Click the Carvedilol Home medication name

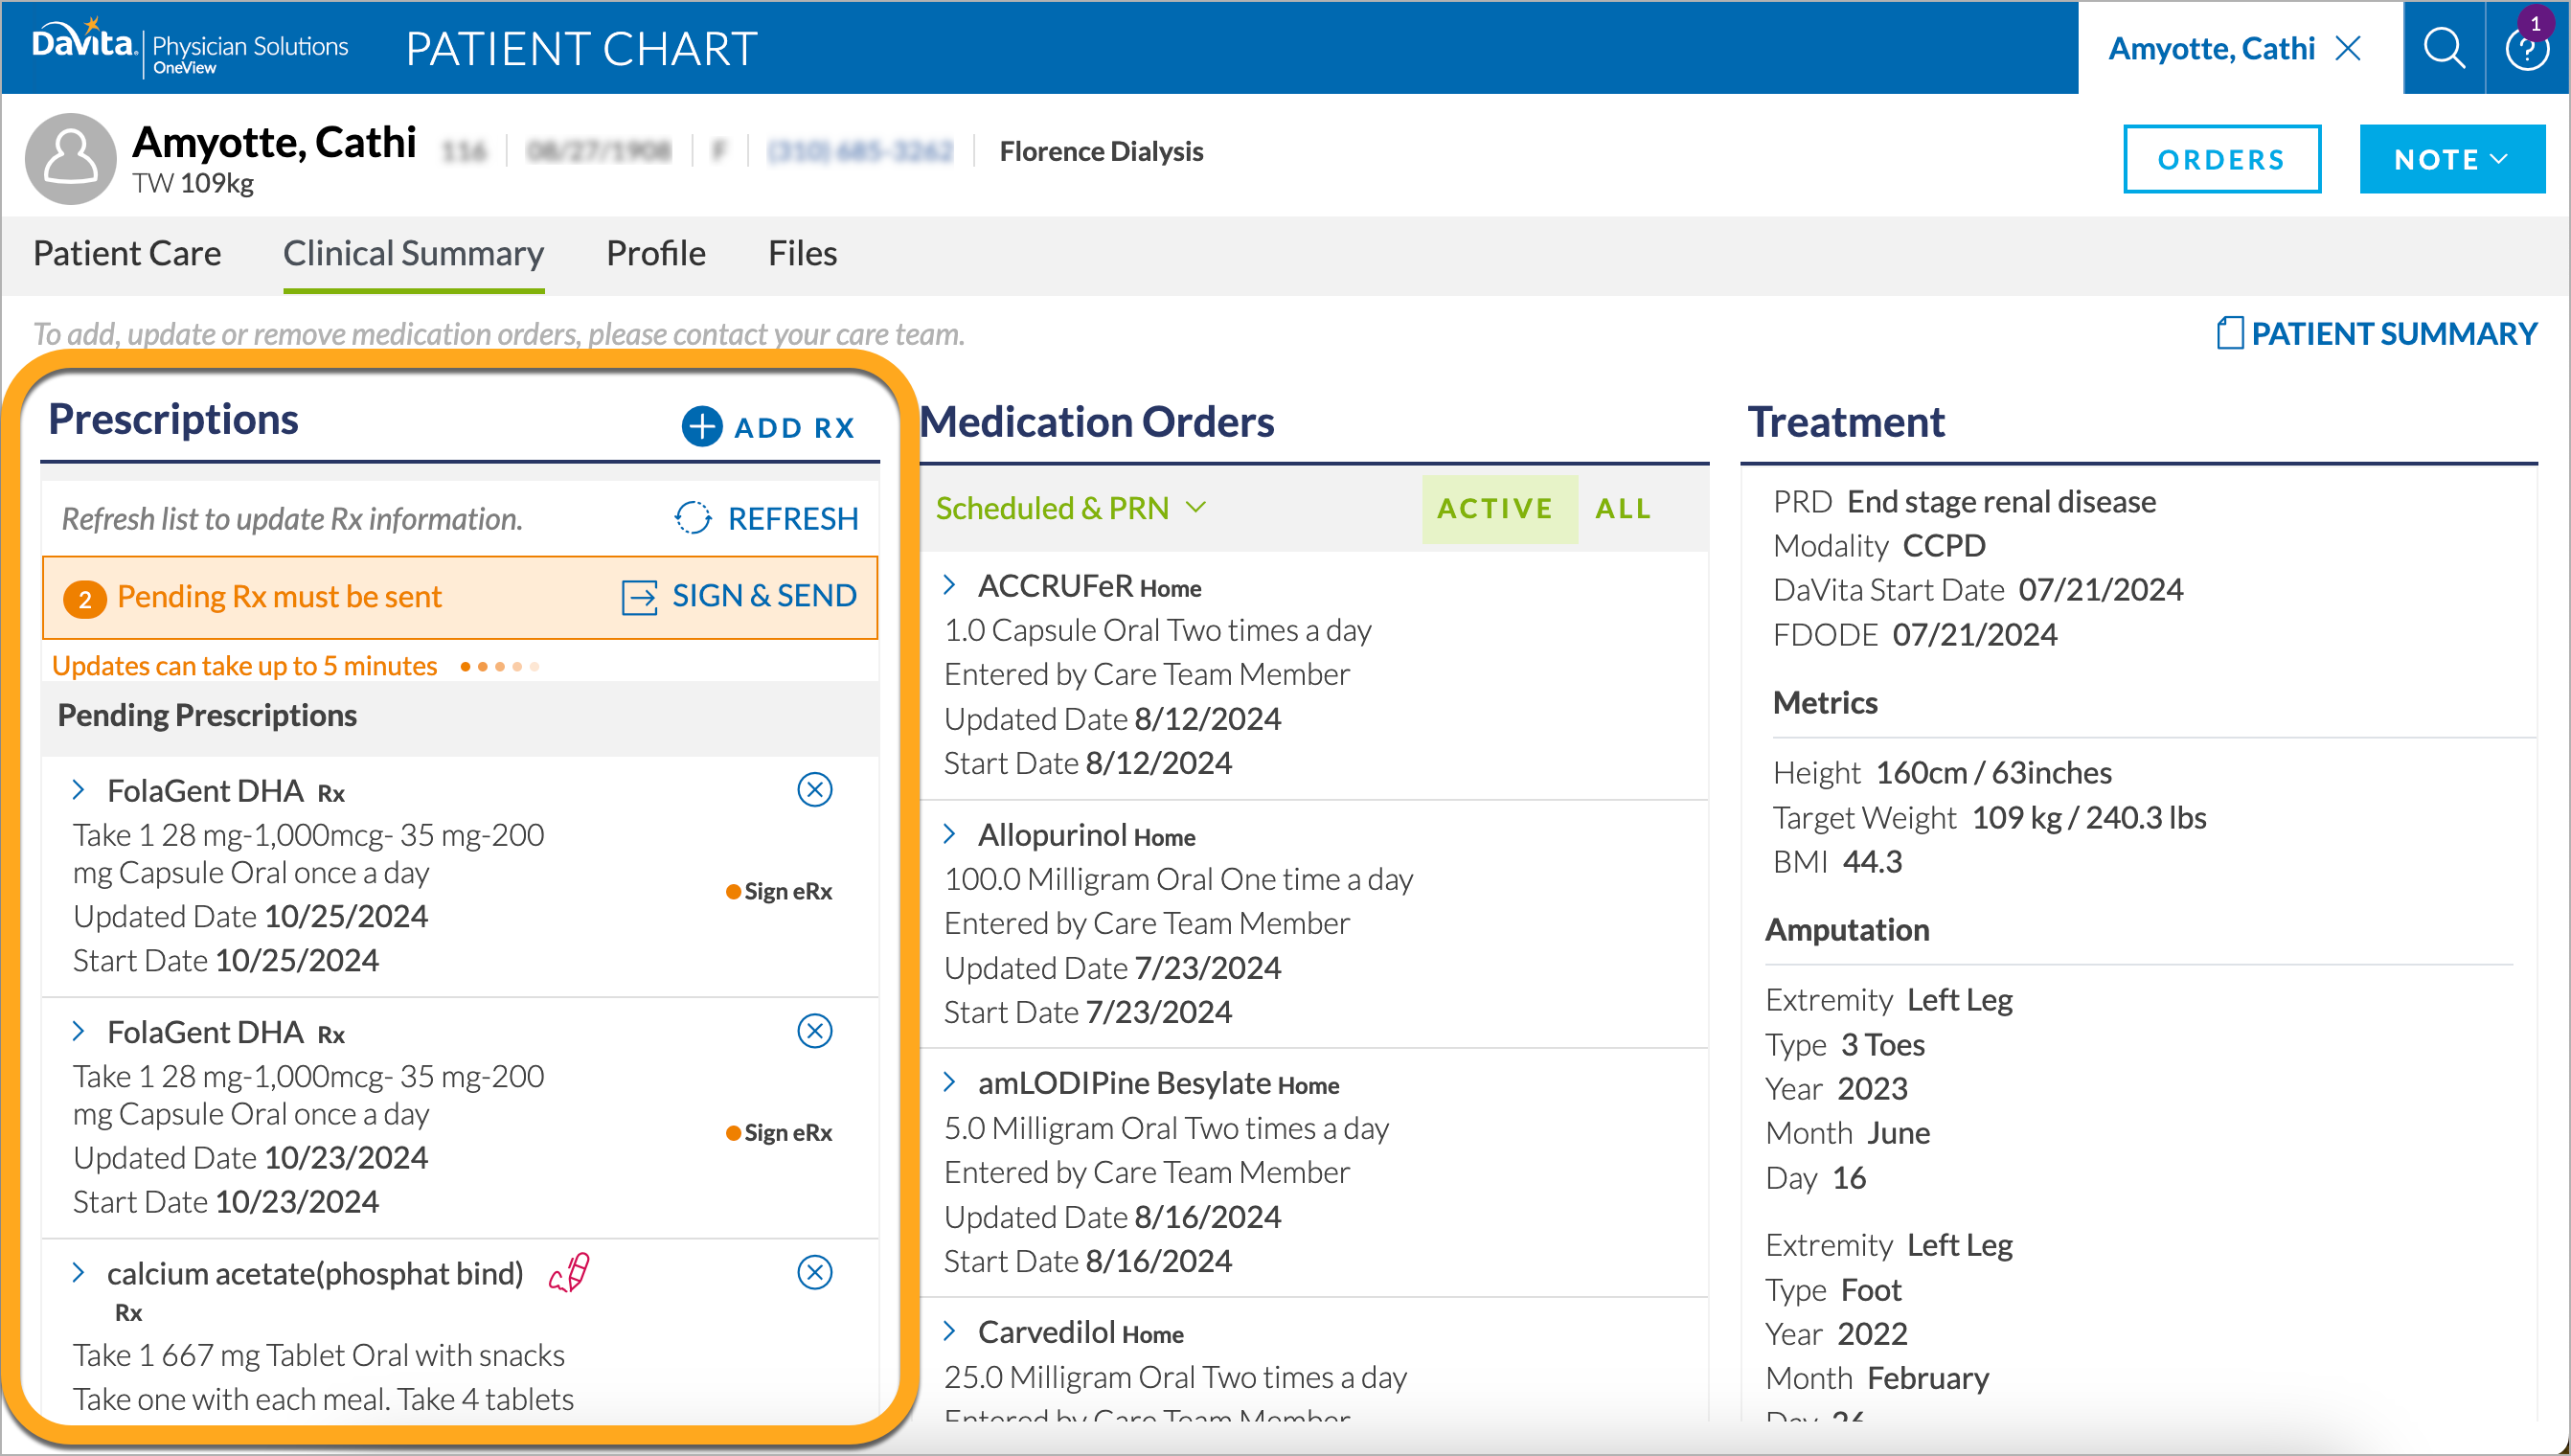click(x=1080, y=1332)
